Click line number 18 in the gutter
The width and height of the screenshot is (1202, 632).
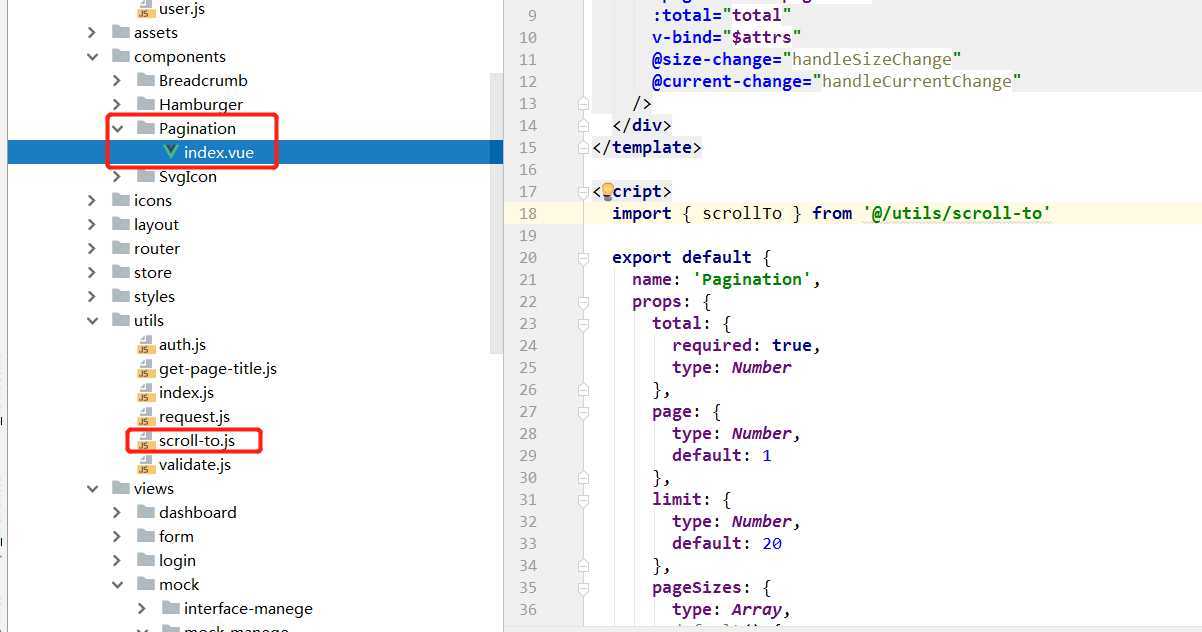coord(528,213)
